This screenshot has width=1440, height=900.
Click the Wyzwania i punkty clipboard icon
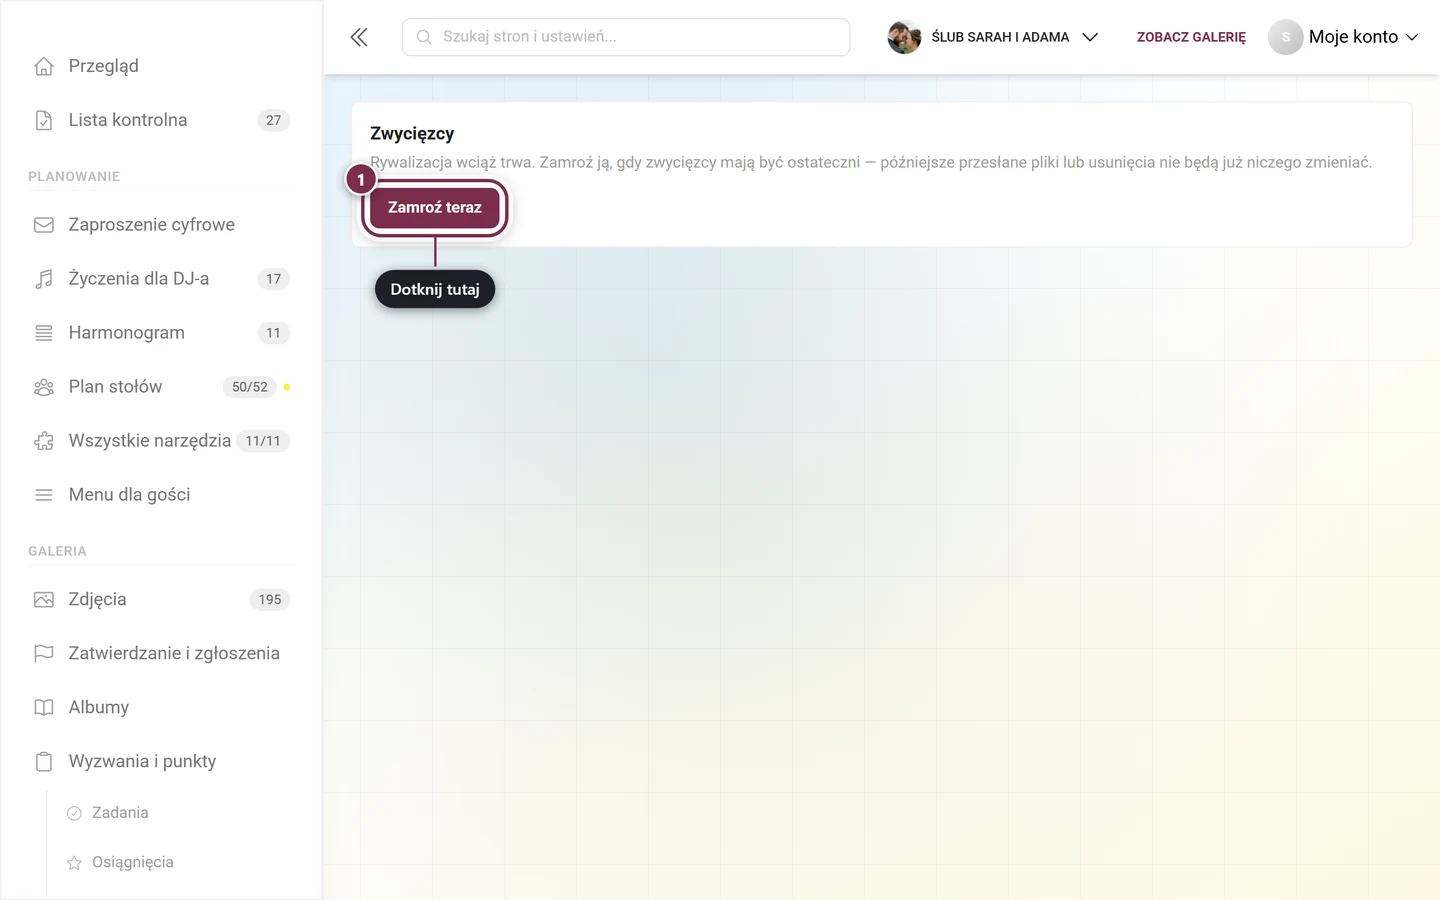(x=44, y=762)
